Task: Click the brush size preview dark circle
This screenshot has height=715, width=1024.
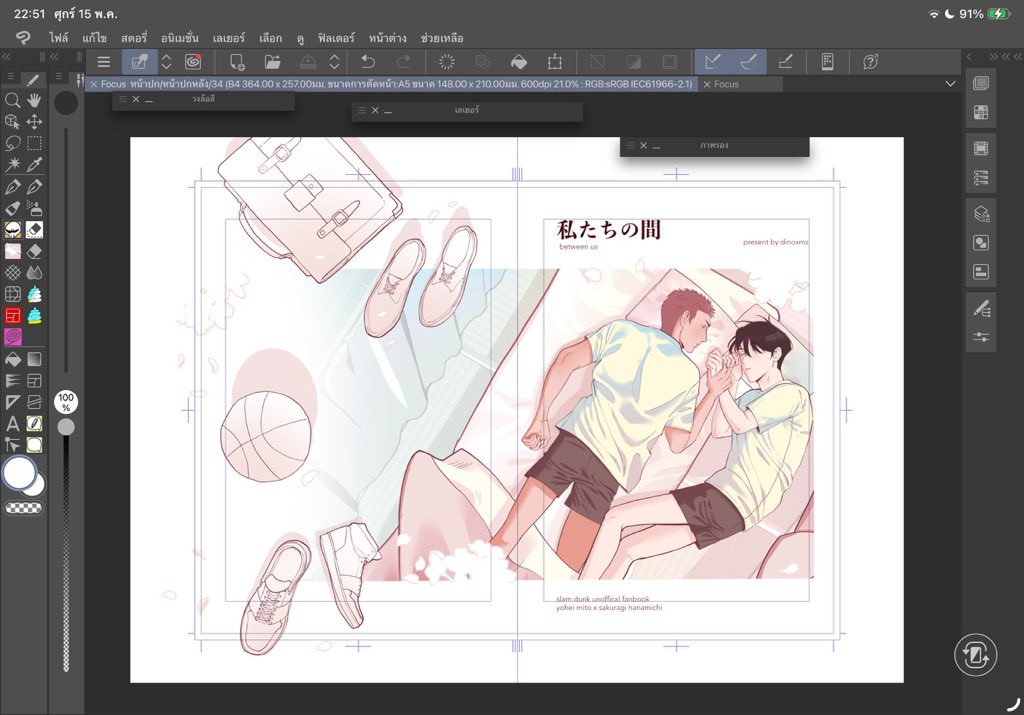Action: click(66, 103)
